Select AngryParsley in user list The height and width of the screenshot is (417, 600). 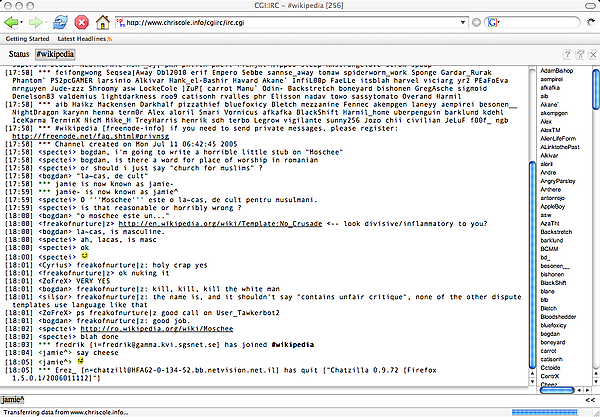point(558,181)
